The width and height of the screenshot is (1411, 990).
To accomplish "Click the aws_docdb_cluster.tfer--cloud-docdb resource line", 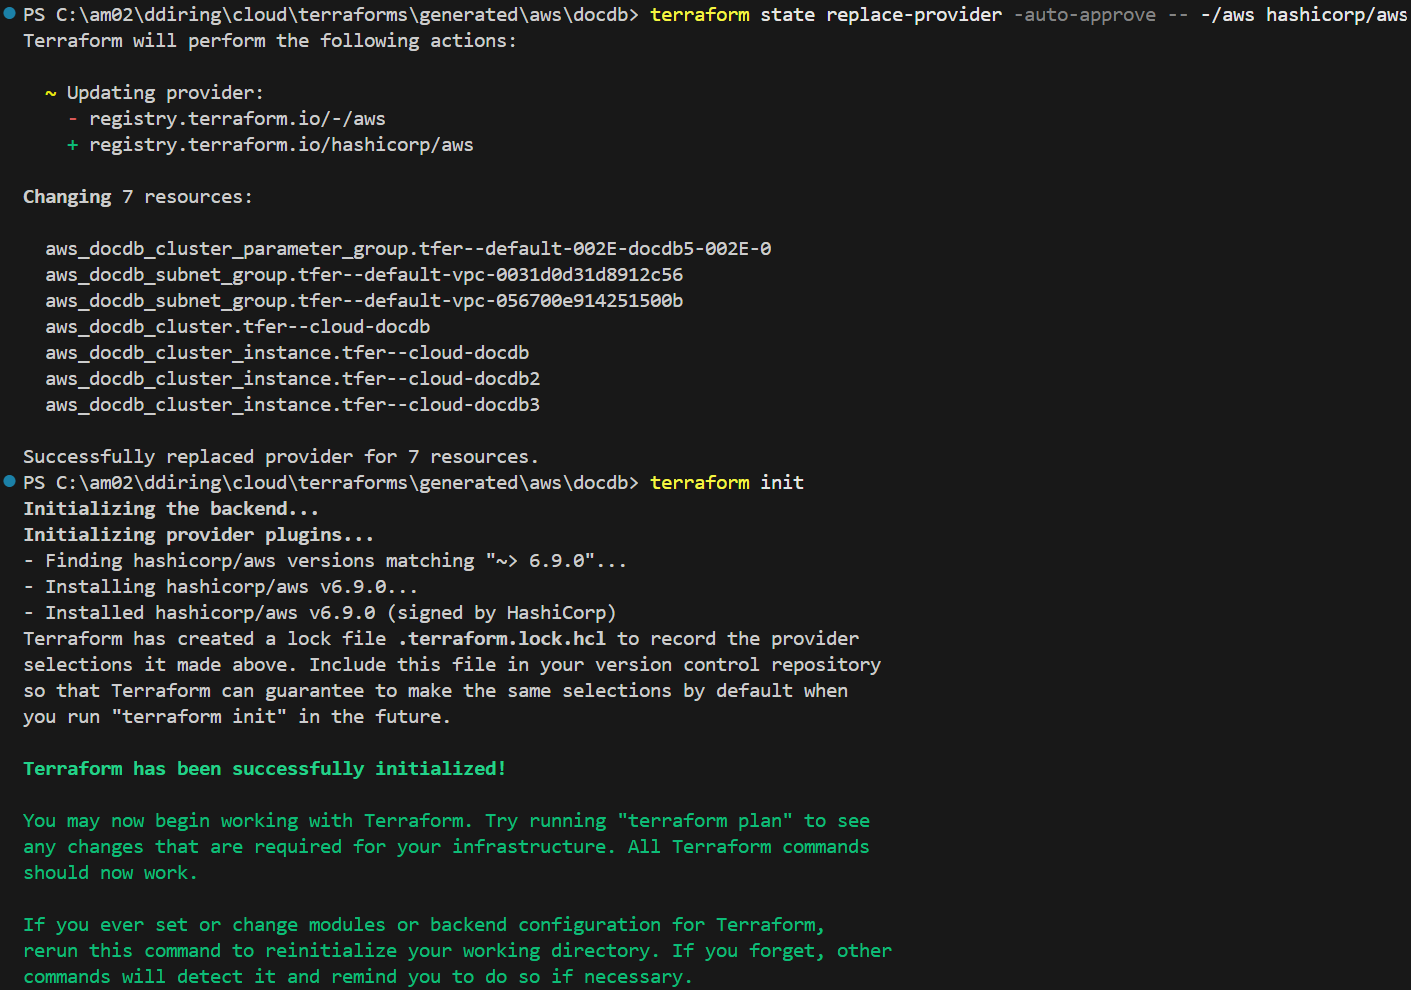I will [238, 327].
